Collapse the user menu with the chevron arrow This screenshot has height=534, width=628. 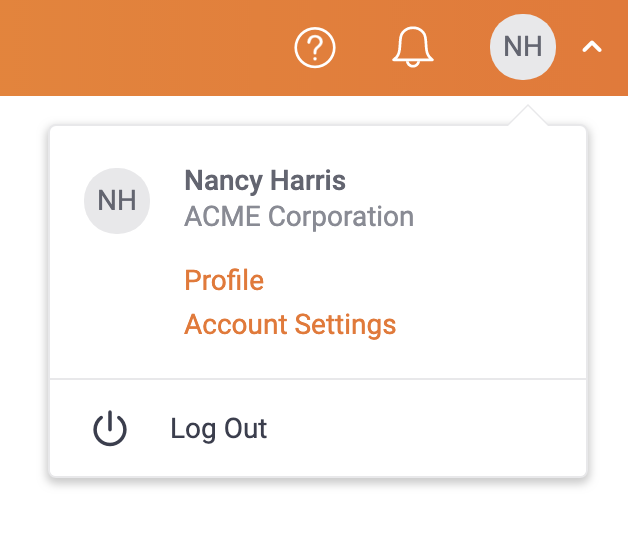pyautogui.click(x=592, y=47)
